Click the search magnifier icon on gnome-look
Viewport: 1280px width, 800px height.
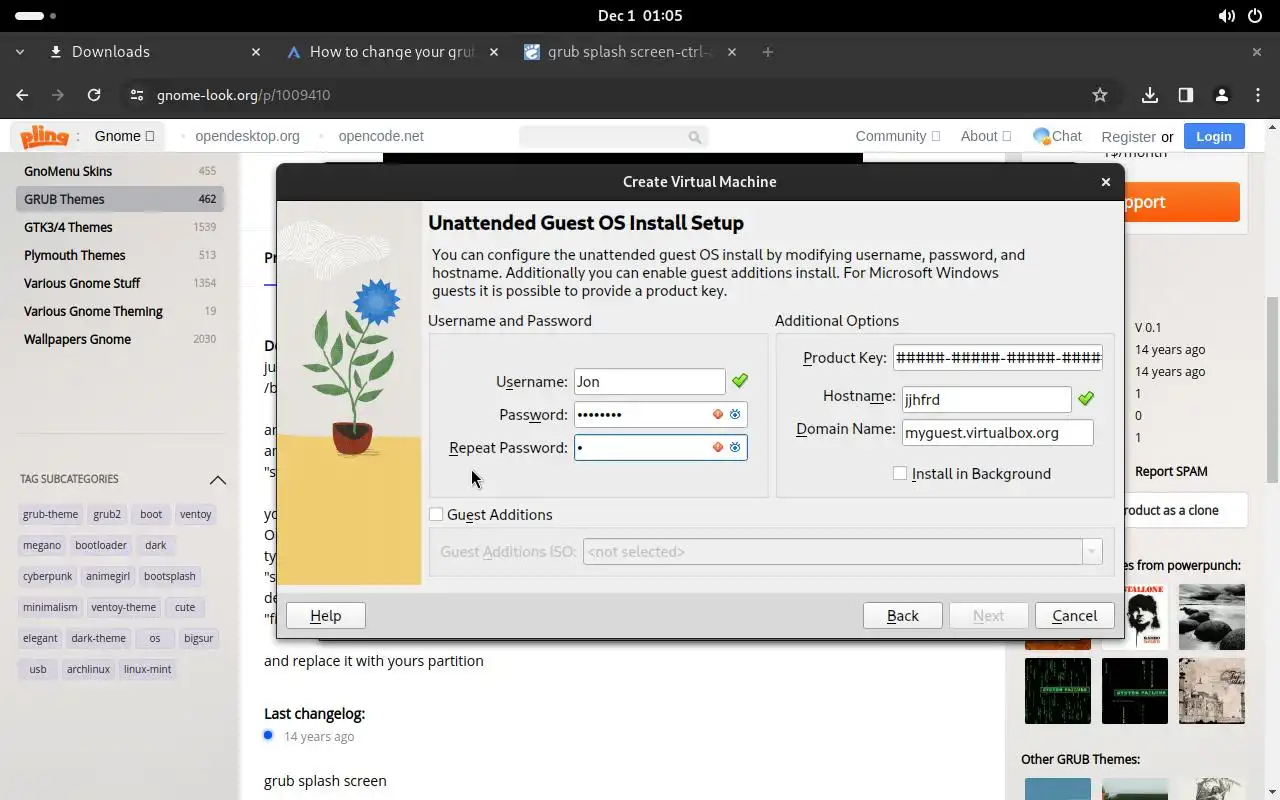coord(695,137)
